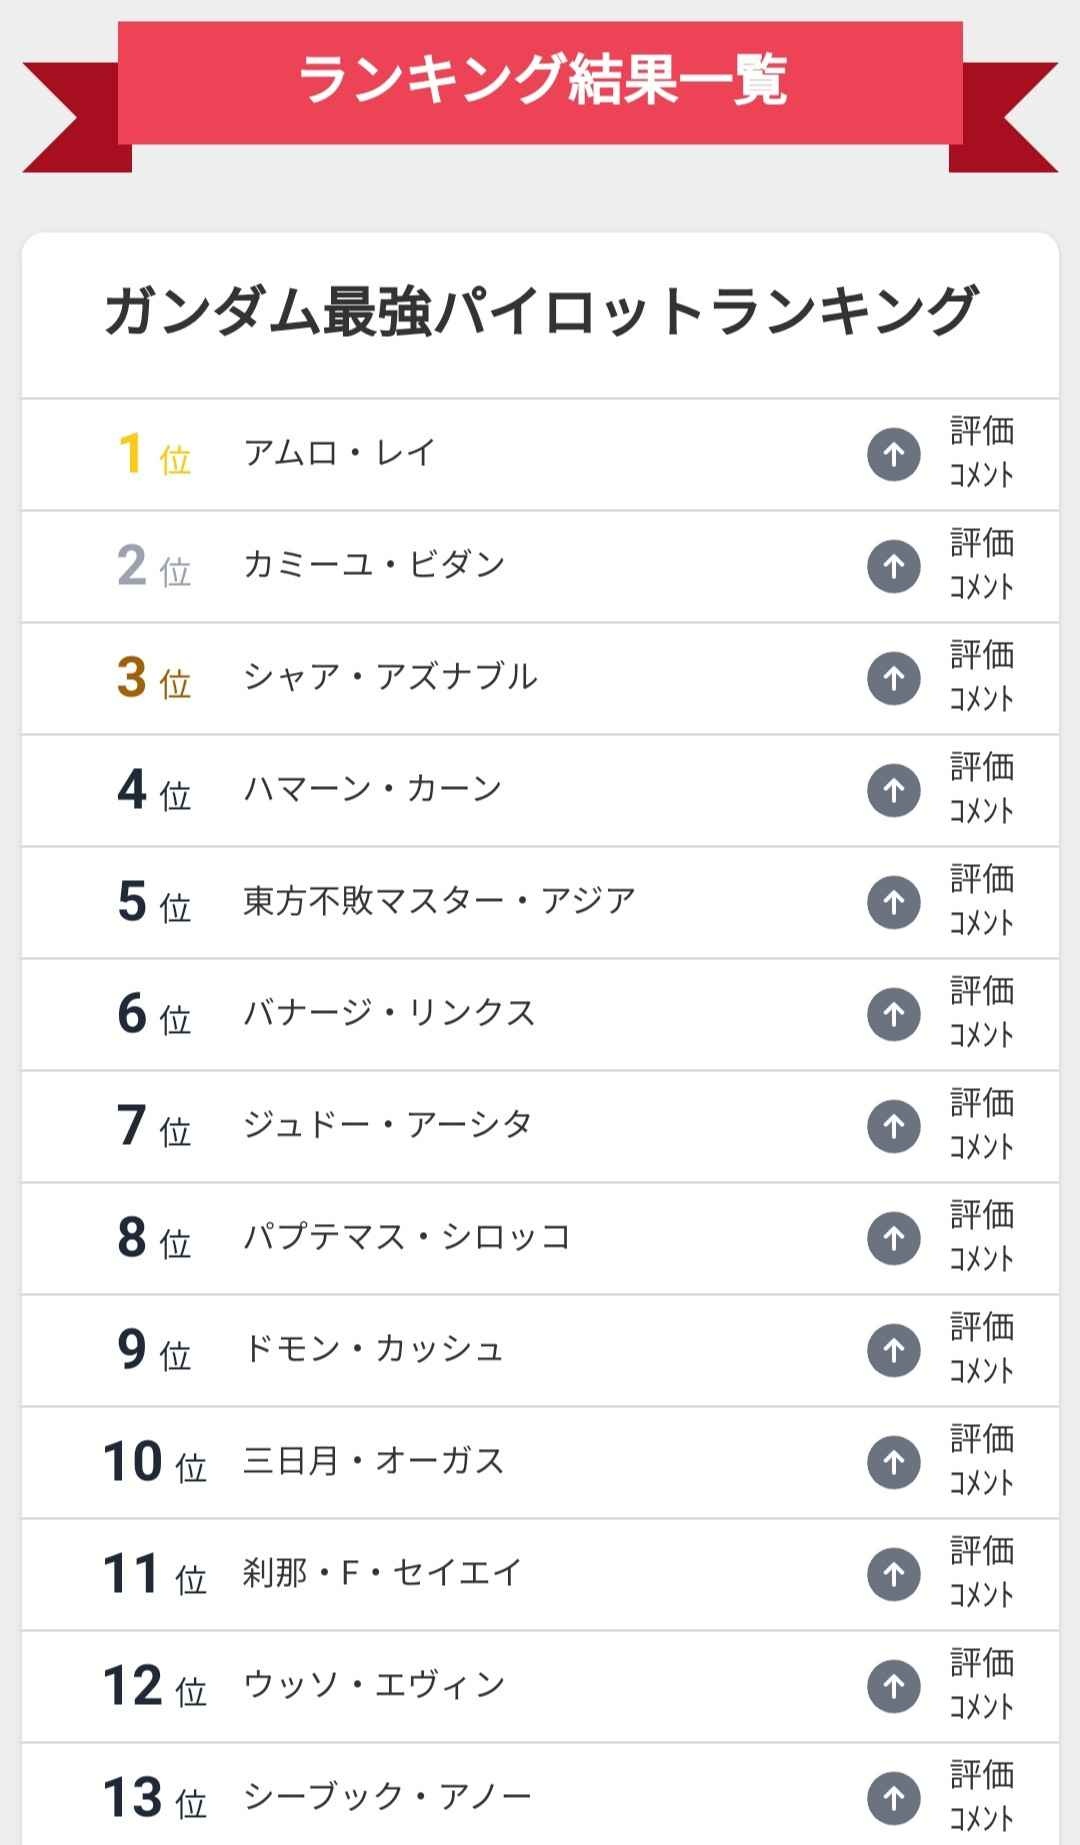1080x1845 pixels.
Task: Select 5位 東方不敗マスター・アジア name
Action: click(x=439, y=901)
